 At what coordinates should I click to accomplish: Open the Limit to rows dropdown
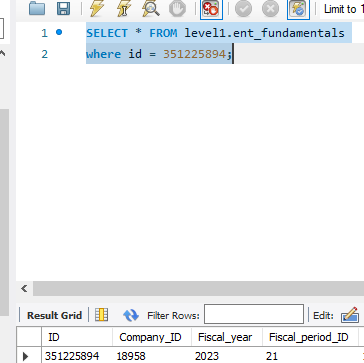coord(342,9)
